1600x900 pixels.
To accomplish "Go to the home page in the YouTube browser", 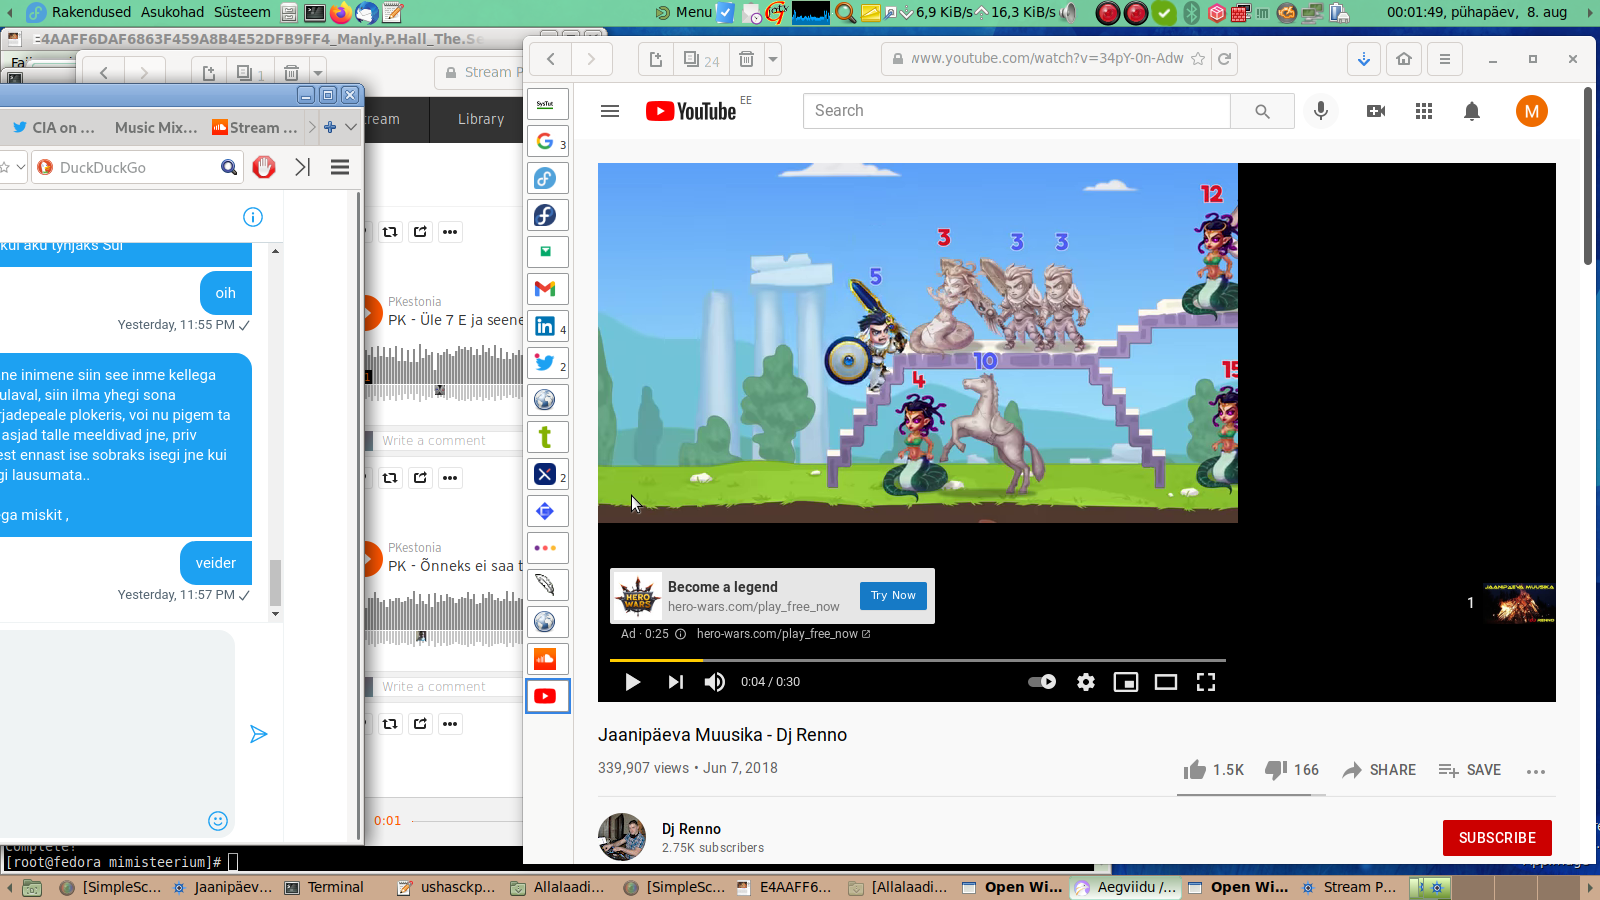I will pyautogui.click(x=1404, y=59).
